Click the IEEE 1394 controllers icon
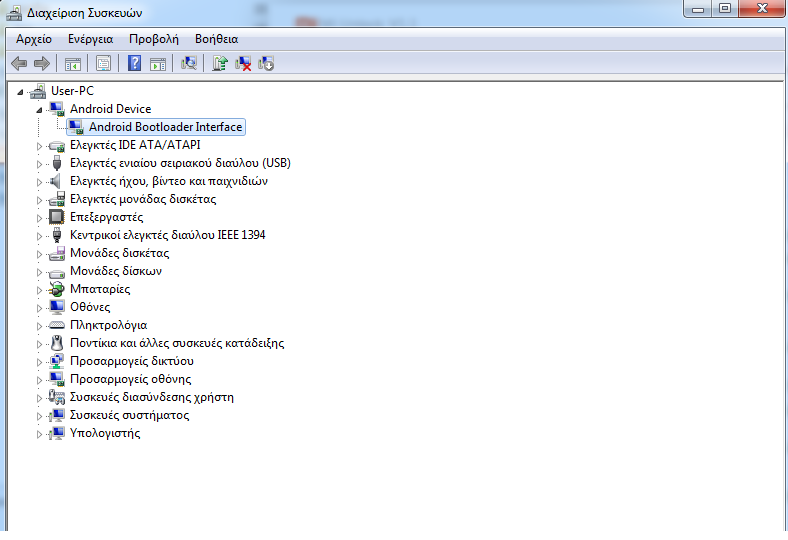Image resolution: width=788 pixels, height=540 pixels. tap(57, 235)
